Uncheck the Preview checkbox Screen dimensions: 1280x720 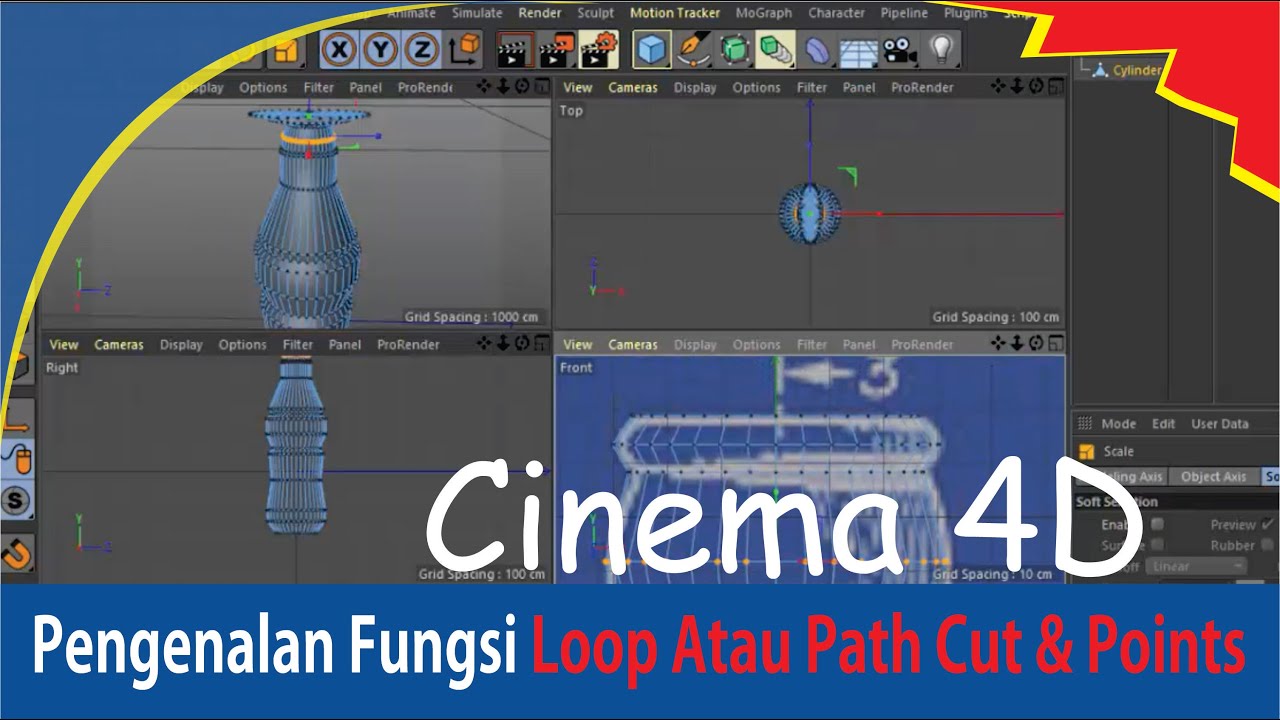(x=1268, y=524)
